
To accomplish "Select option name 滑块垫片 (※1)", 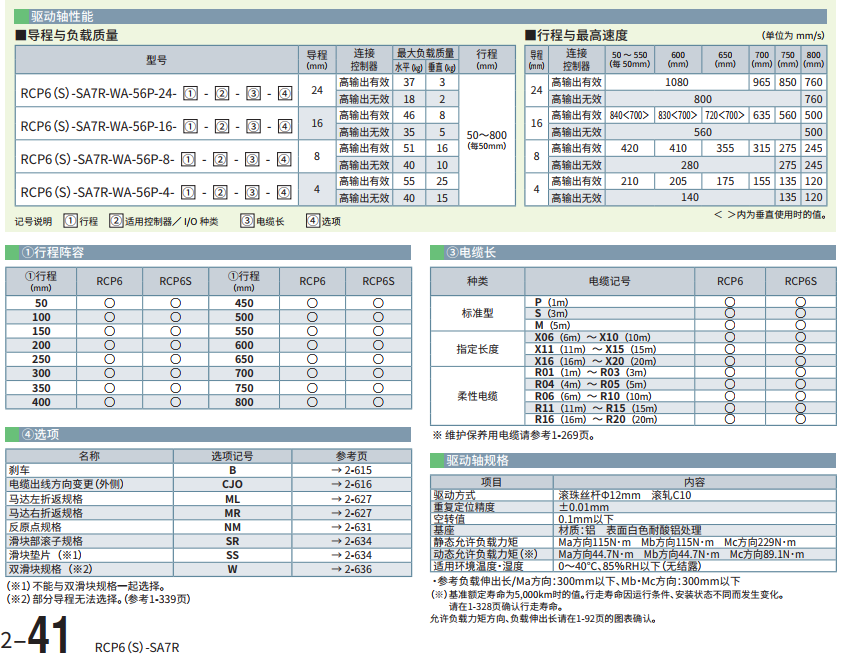I will pos(45,555).
